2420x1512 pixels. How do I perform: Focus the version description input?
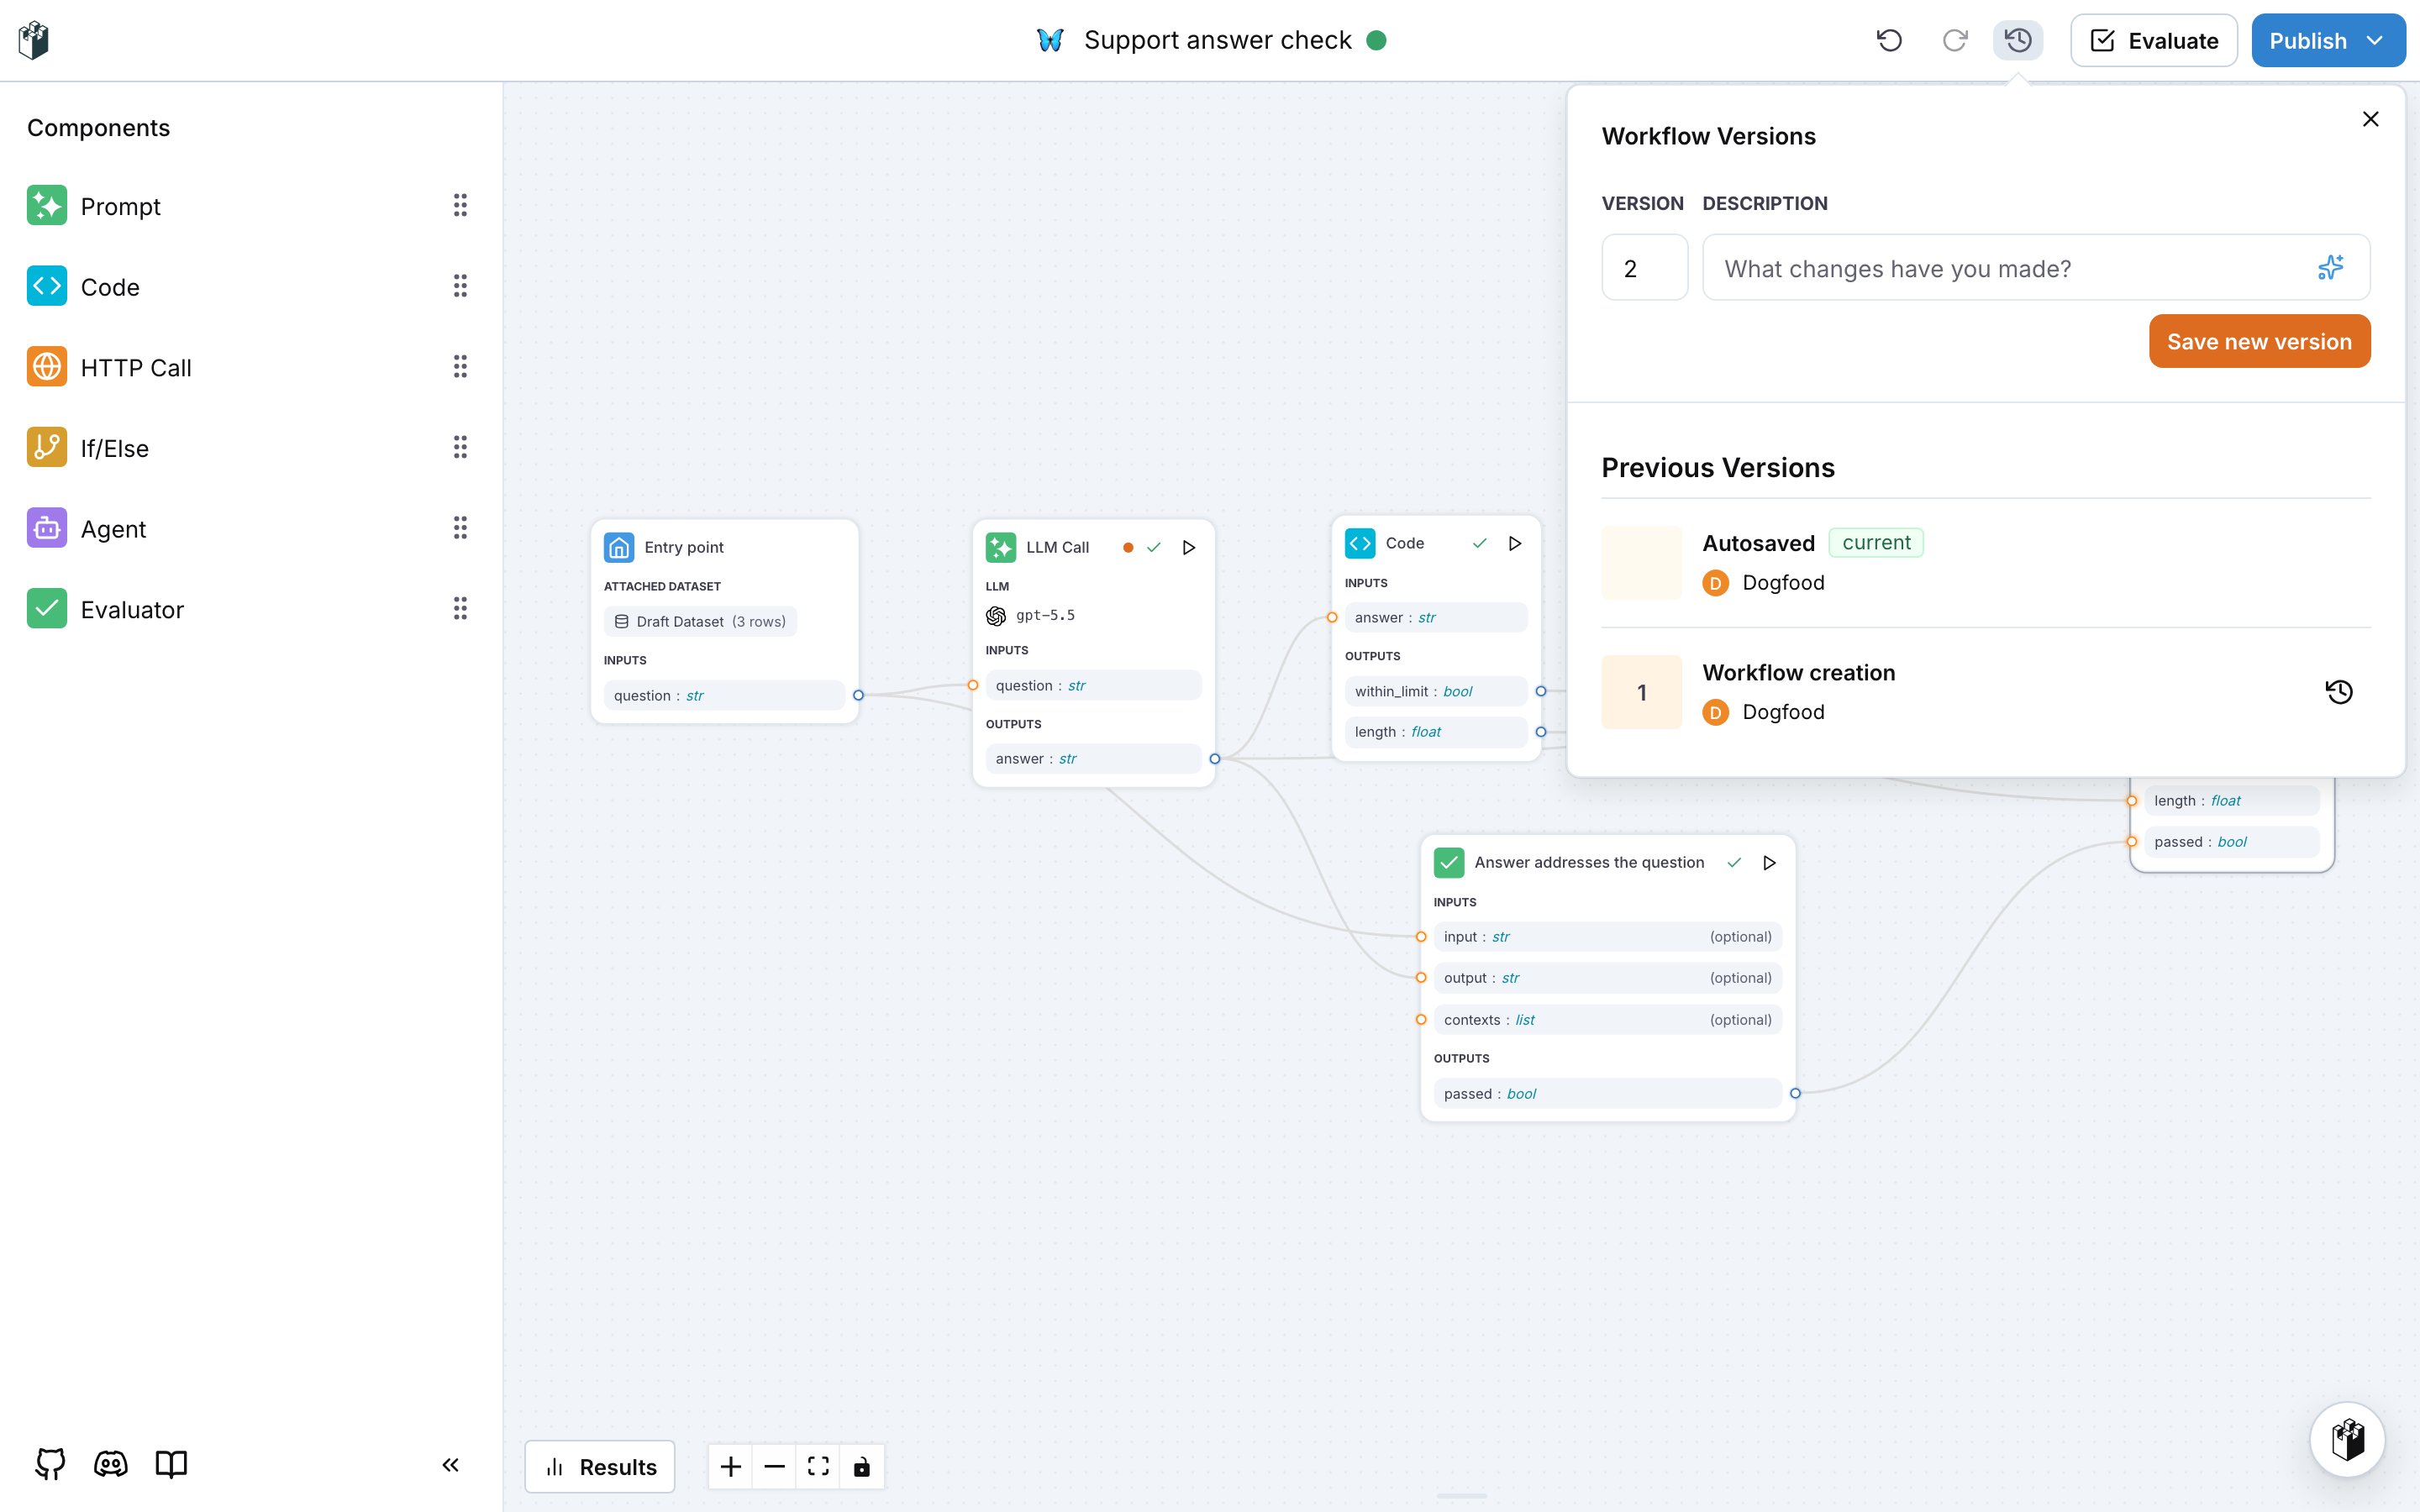click(x=2035, y=268)
